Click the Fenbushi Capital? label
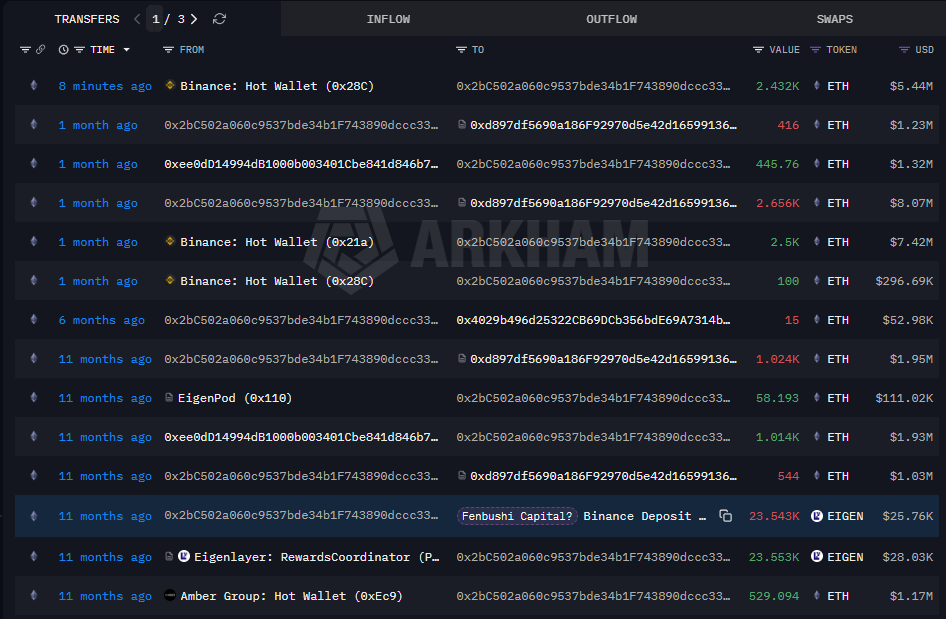The image size is (946, 619). pos(518,516)
